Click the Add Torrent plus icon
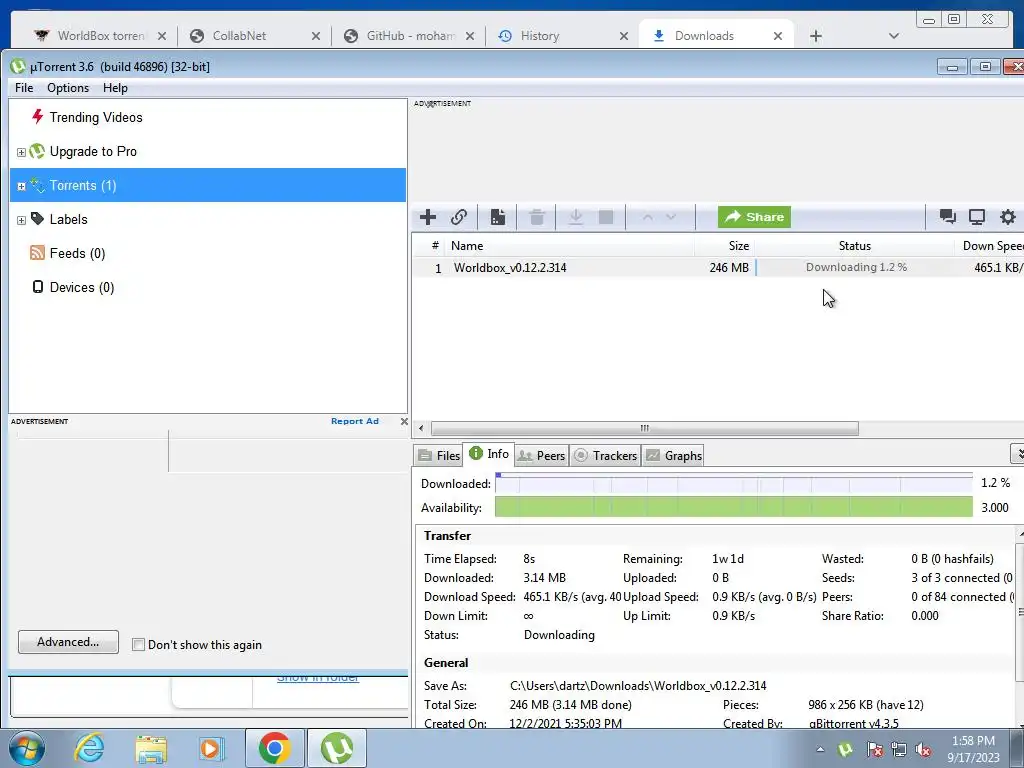The height and width of the screenshot is (768, 1024). point(428,217)
